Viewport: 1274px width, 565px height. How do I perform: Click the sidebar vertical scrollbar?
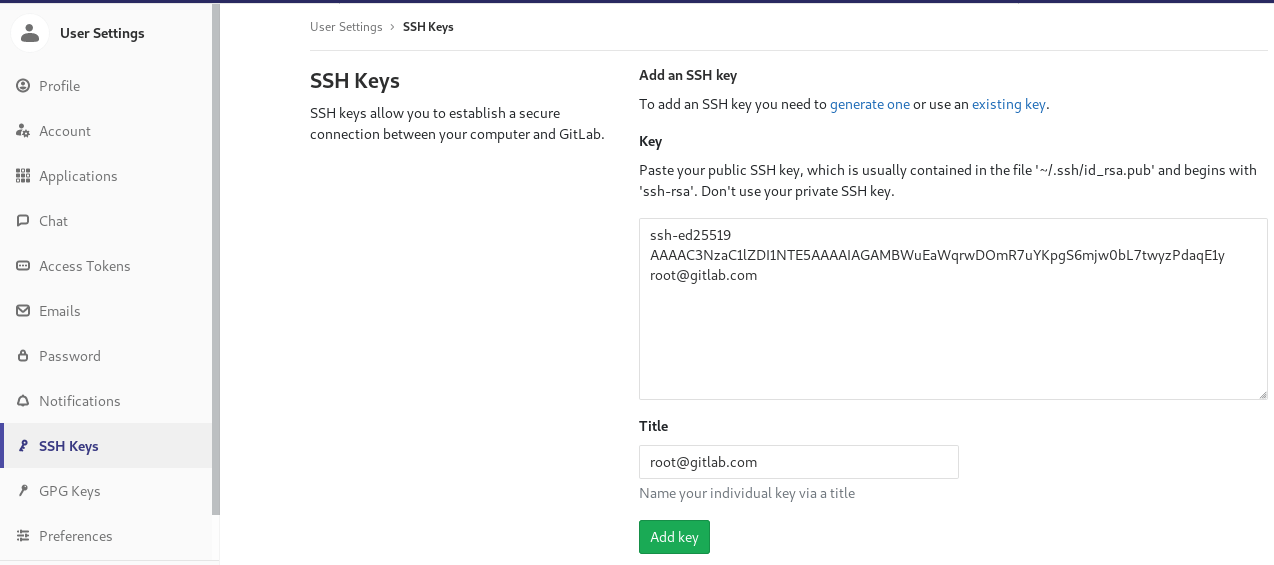[x=215, y=260]
